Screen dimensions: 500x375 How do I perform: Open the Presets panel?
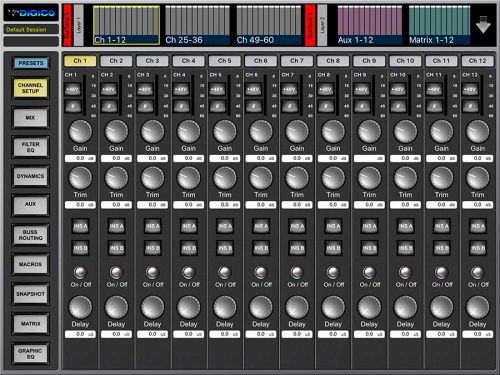point(31,63)
